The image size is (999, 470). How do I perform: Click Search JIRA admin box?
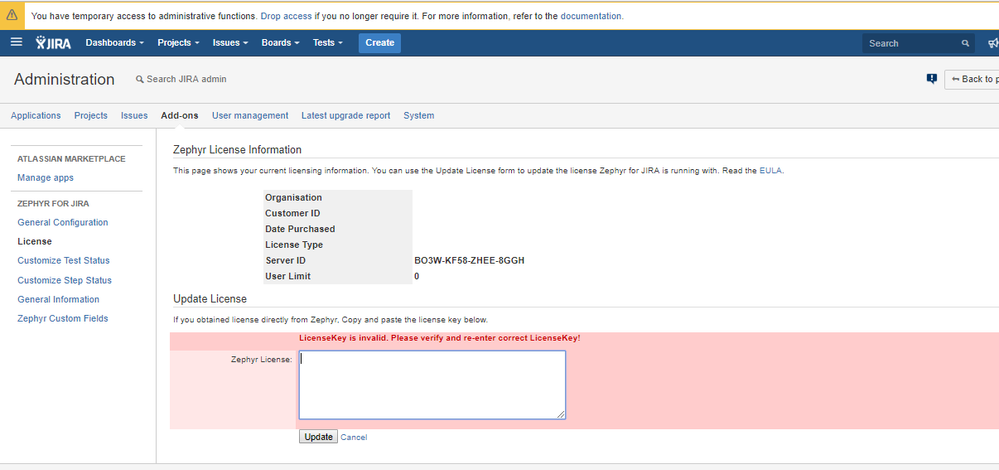tap(182, 79)
